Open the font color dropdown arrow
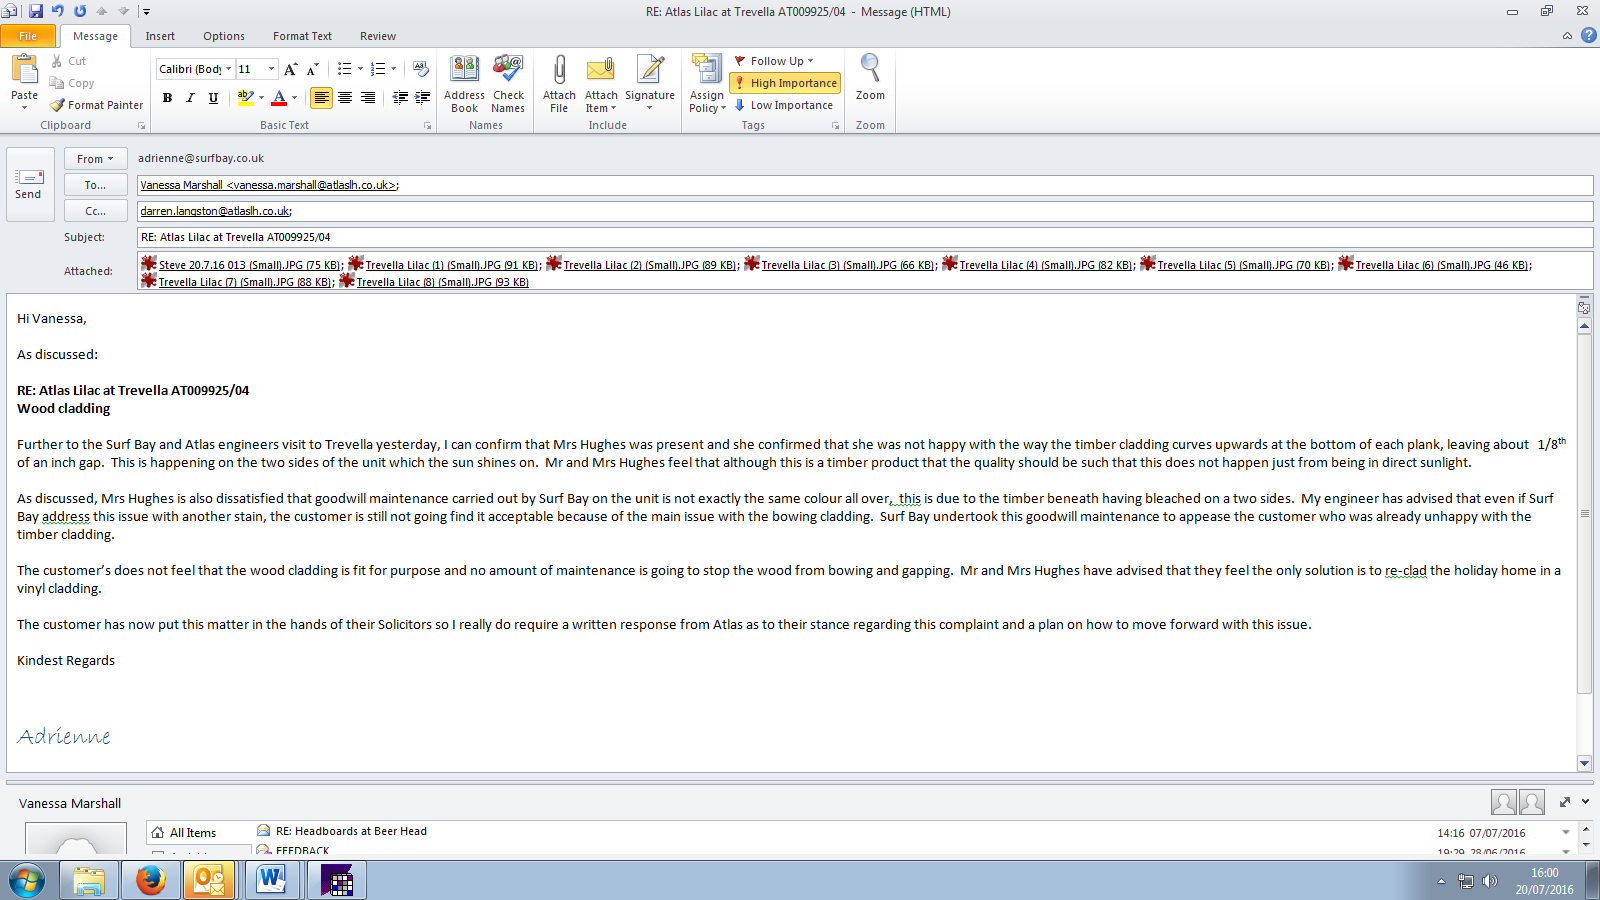 295,97
